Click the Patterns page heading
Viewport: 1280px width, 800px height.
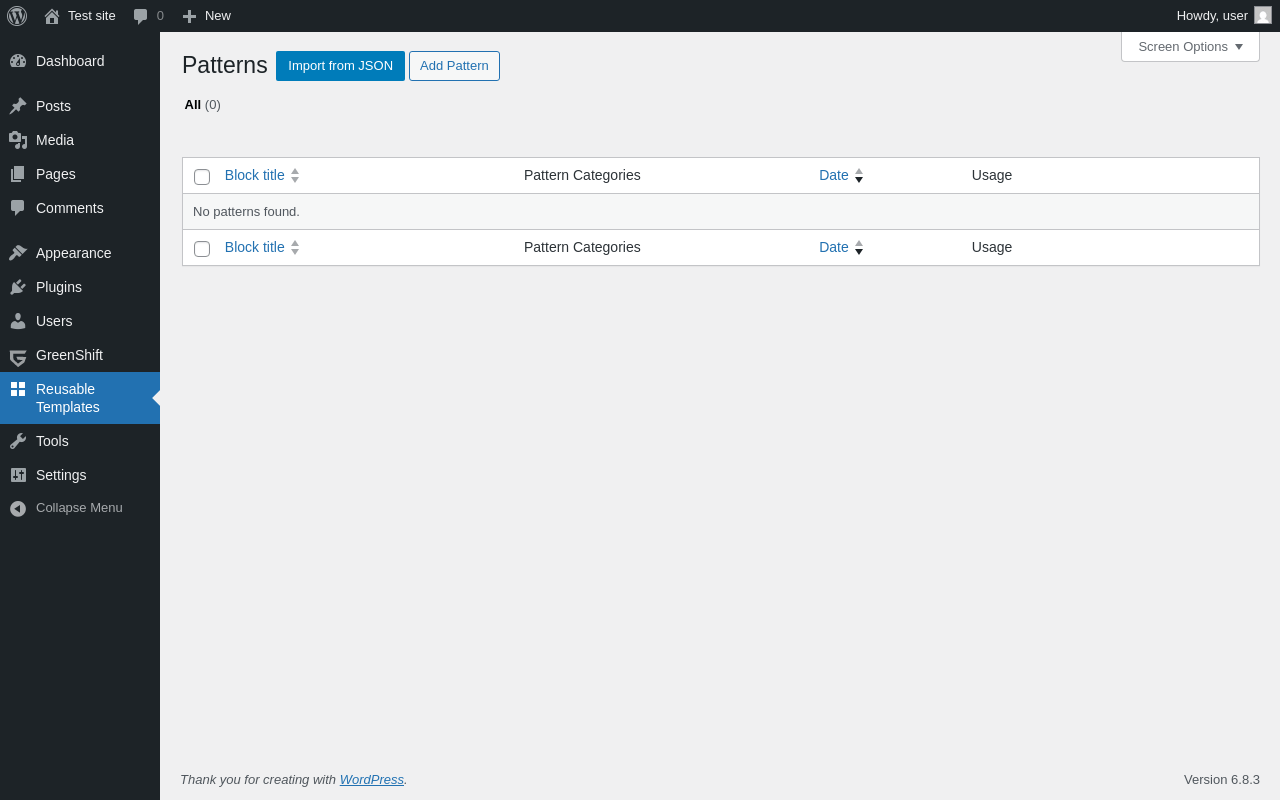click(x=225, y=65)
